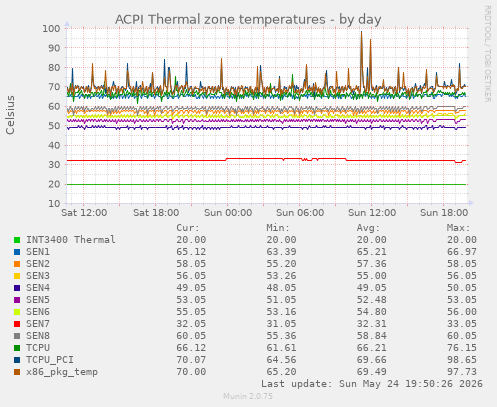Click TCPU_PCI max value 98.65

click(462, 360)
